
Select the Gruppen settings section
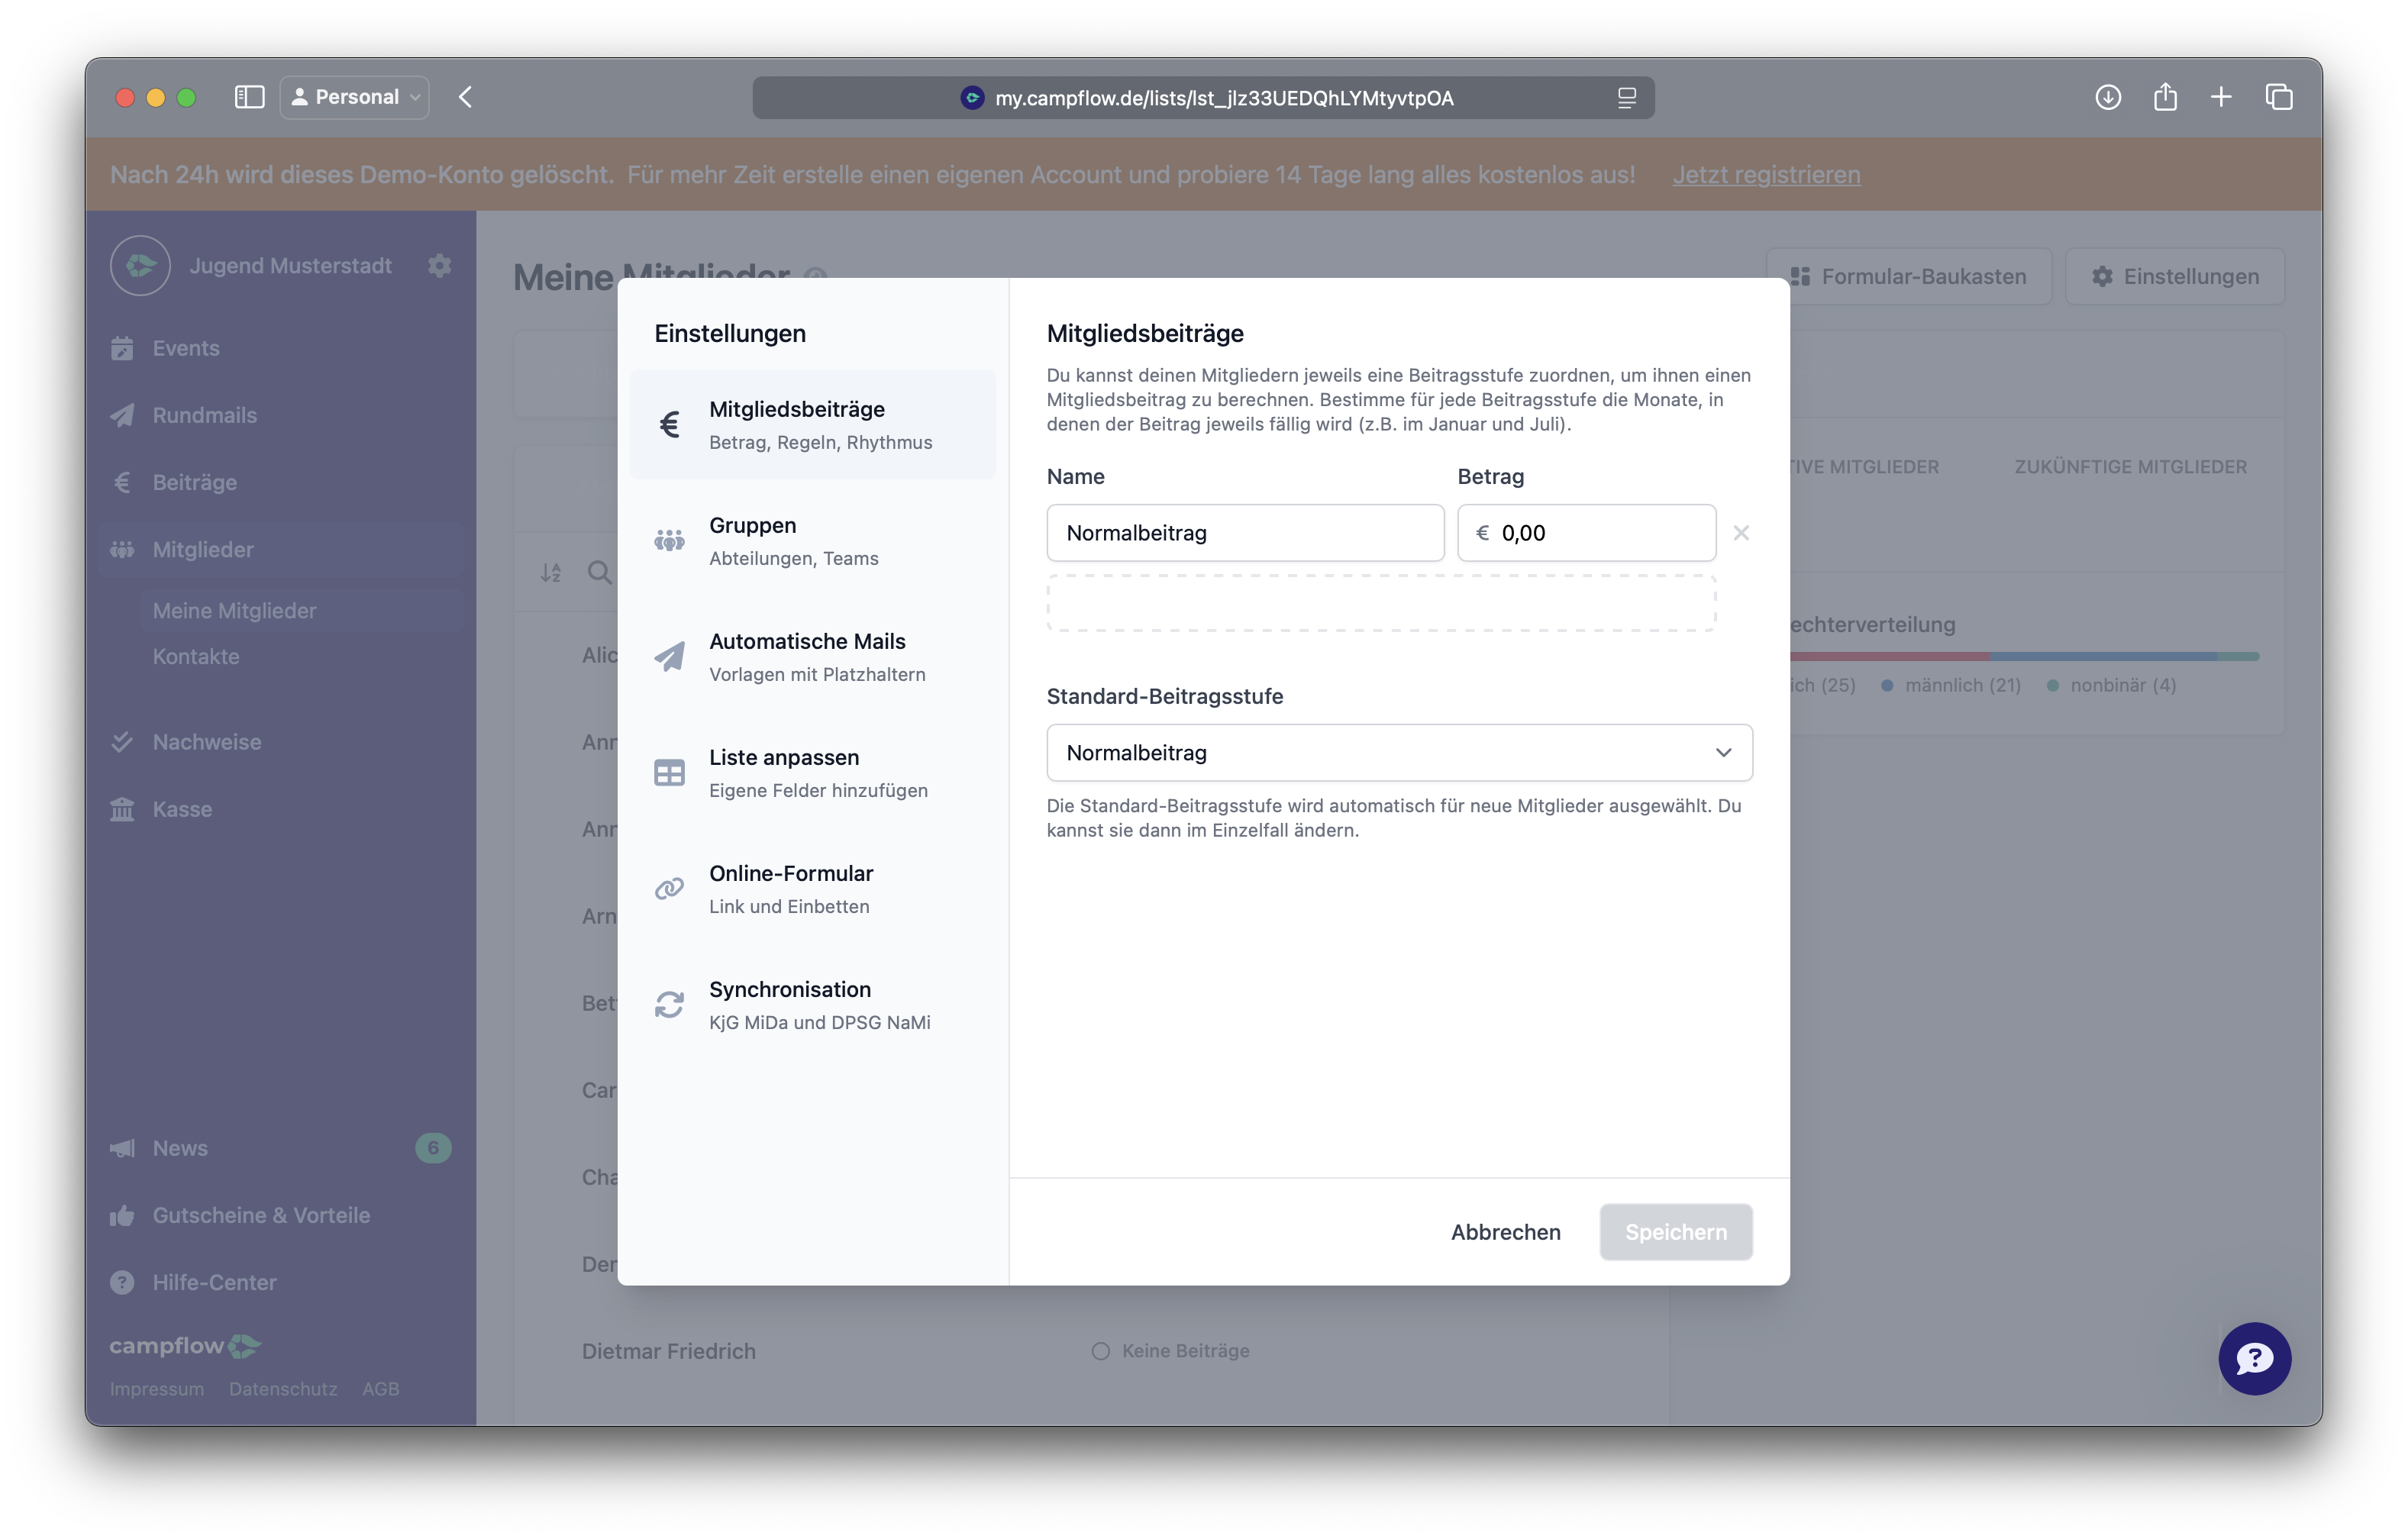tap(813, 541)
